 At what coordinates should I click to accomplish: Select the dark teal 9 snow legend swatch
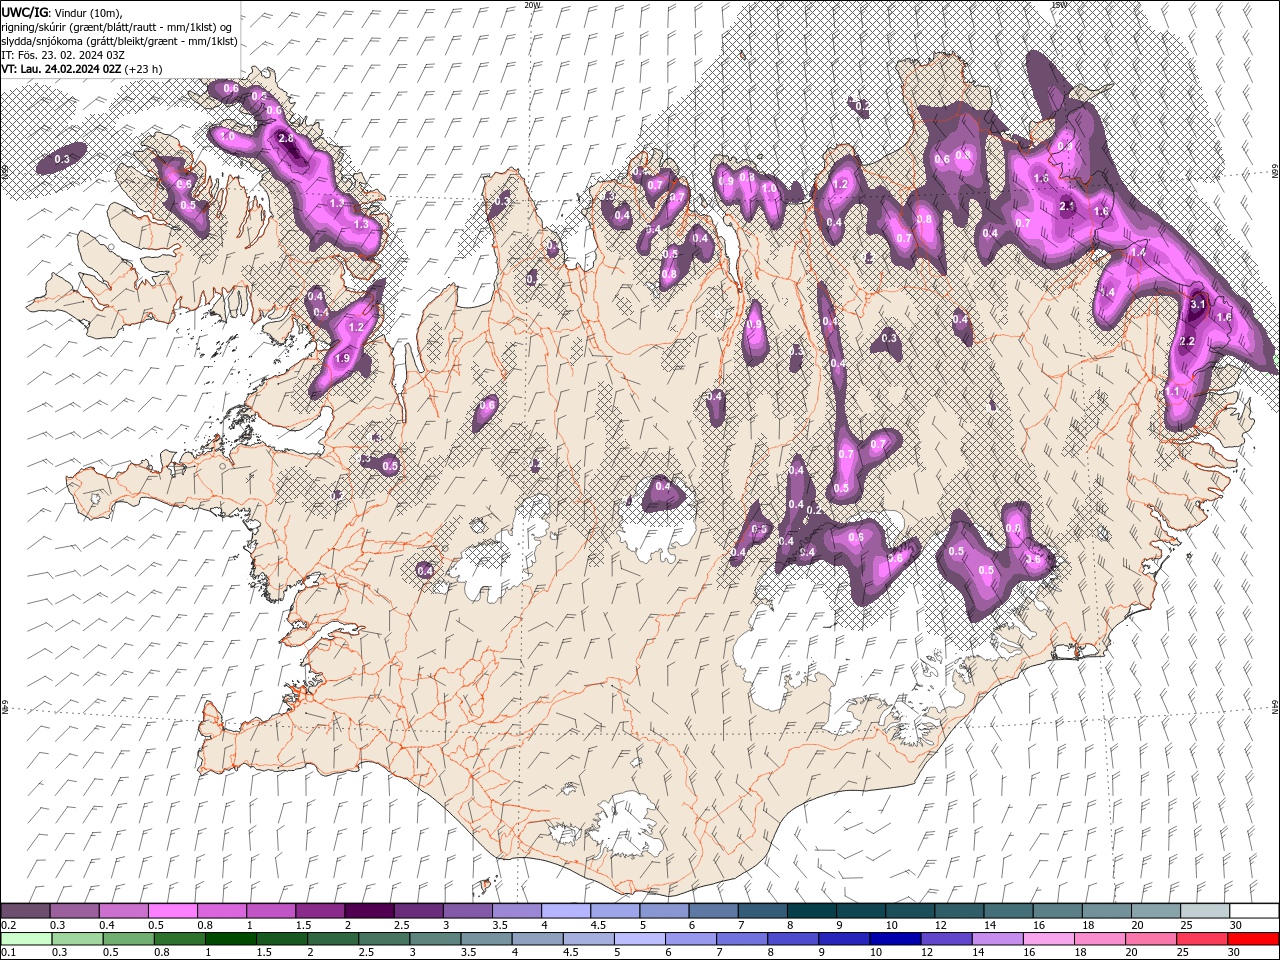pyautogui.click(x=861, y=910)
